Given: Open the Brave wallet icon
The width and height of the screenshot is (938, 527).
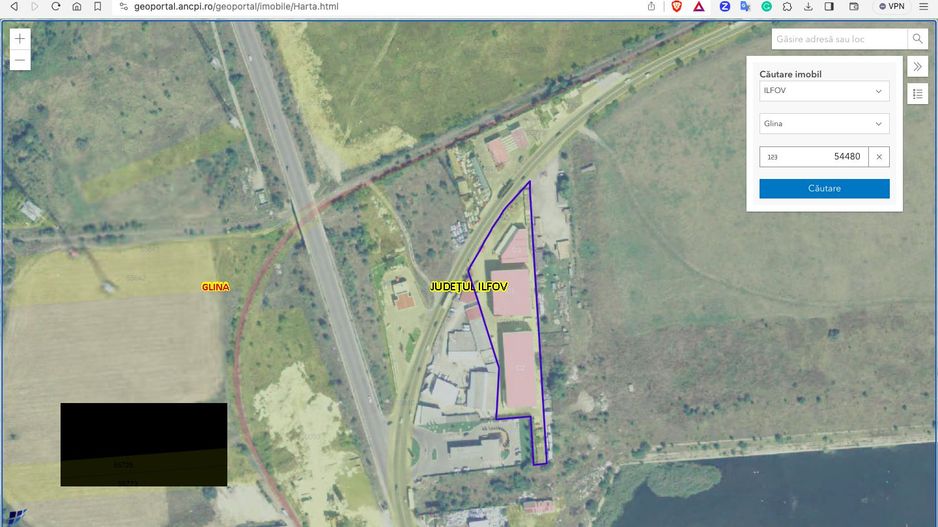Looking at the screenshot, I should click(x=854, y=6).
